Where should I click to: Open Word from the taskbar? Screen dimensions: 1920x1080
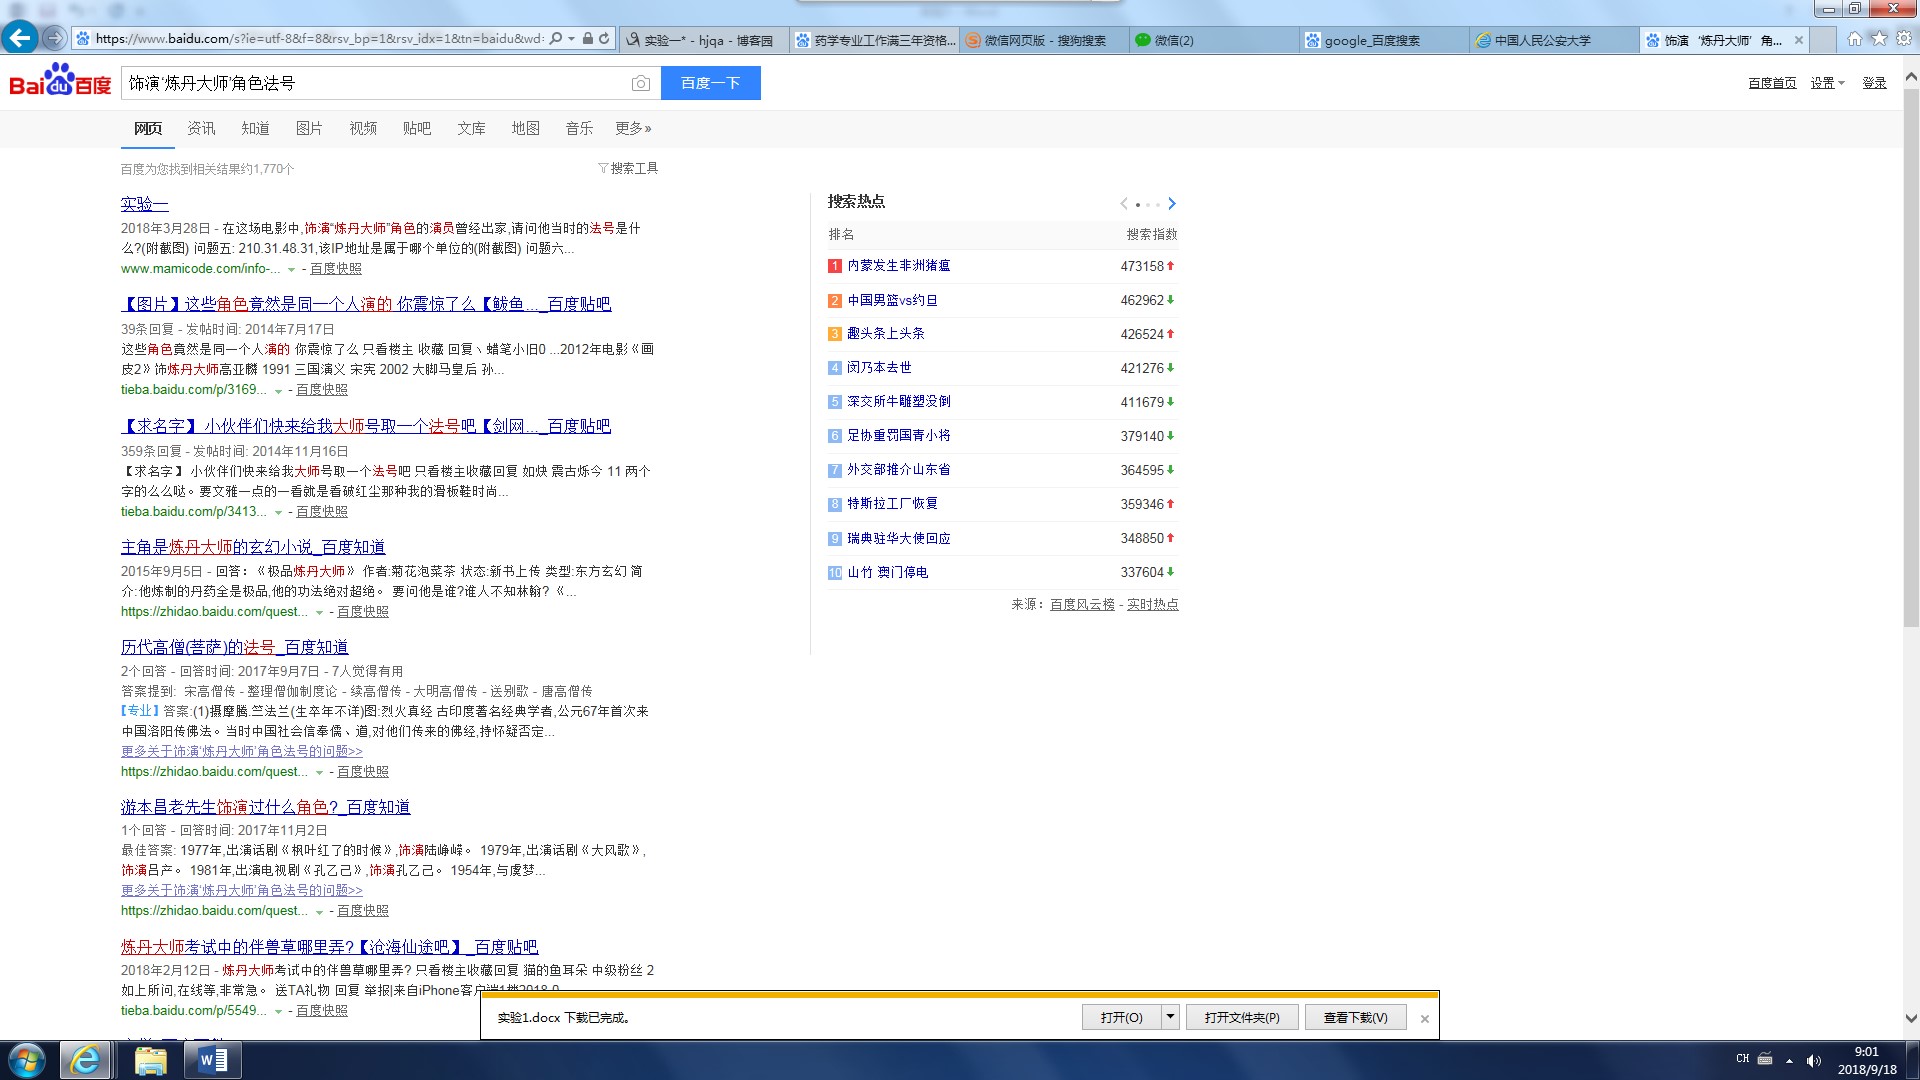[213, 1060]
